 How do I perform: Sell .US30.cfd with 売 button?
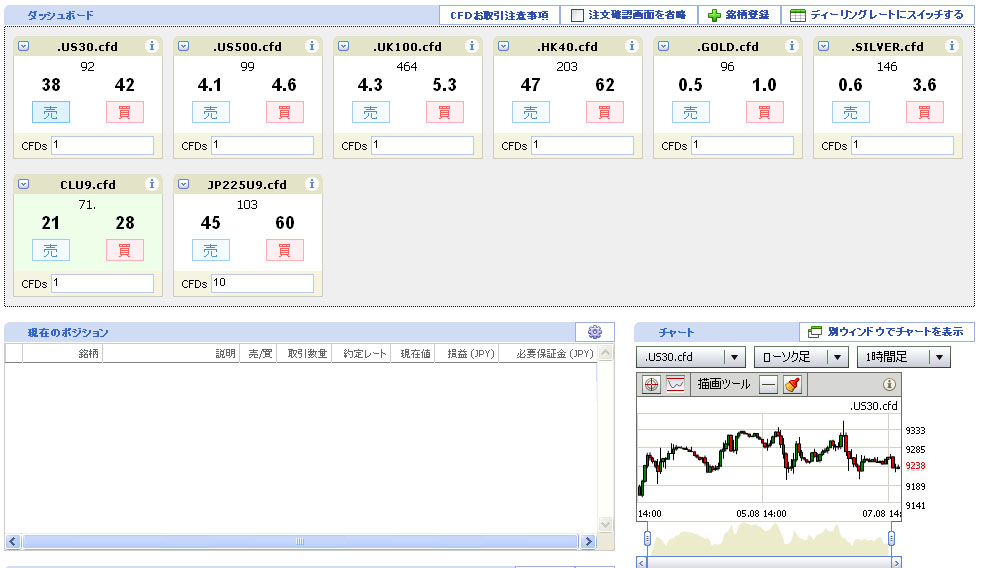pyautogui.click(x=51, y=112)
